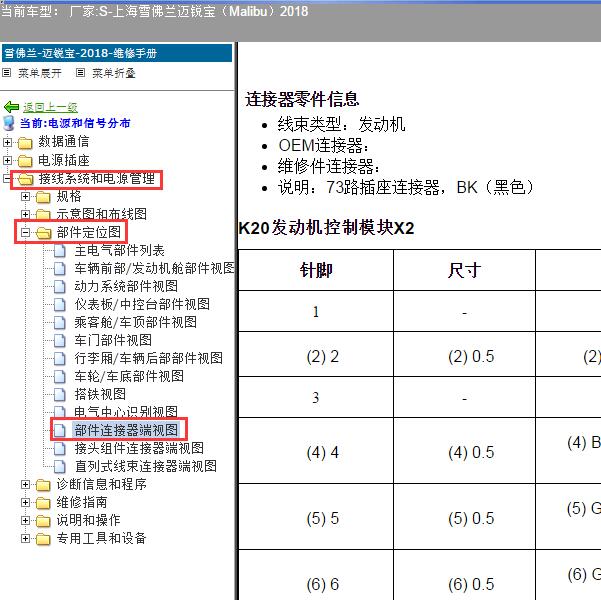Click the (6) 6 pin cell
The width and height of the screenshot is (601, 600).
(316, 575)
